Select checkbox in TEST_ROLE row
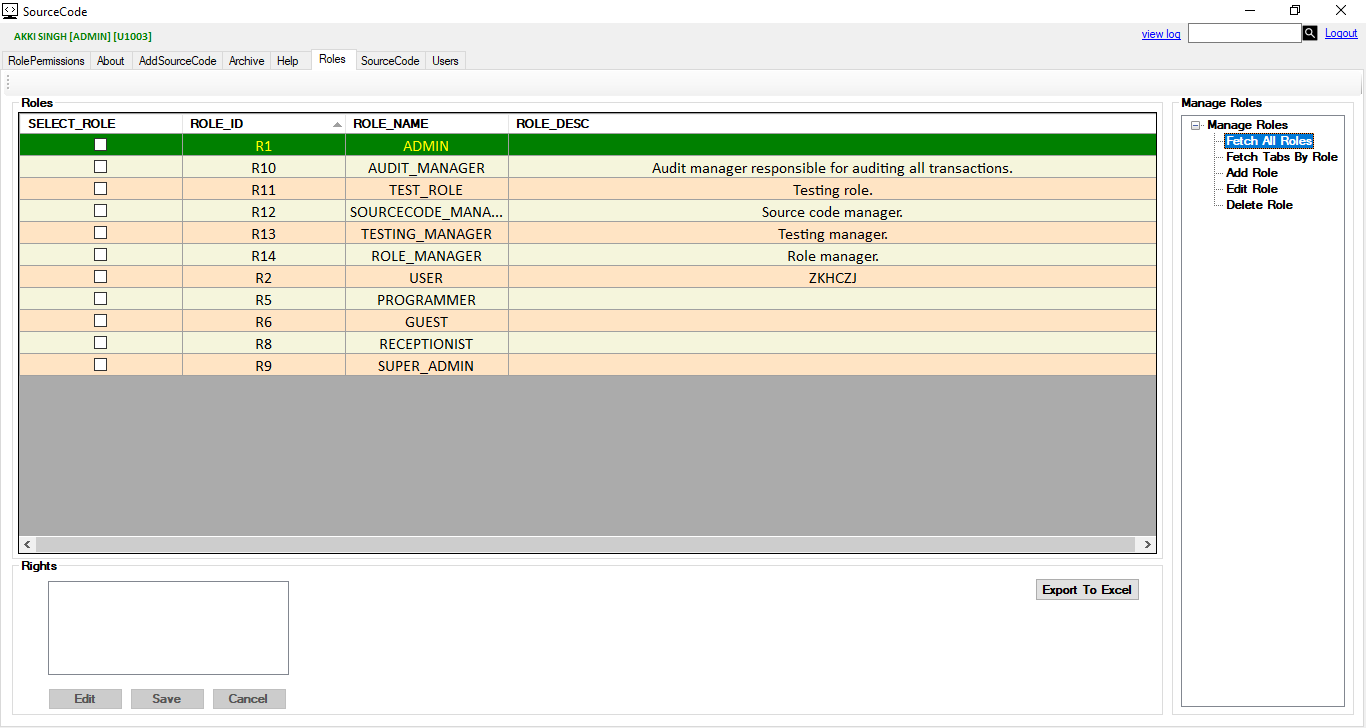Image resolution: width=1366 pixels, height=728 pixels. [x=100, y=189]
